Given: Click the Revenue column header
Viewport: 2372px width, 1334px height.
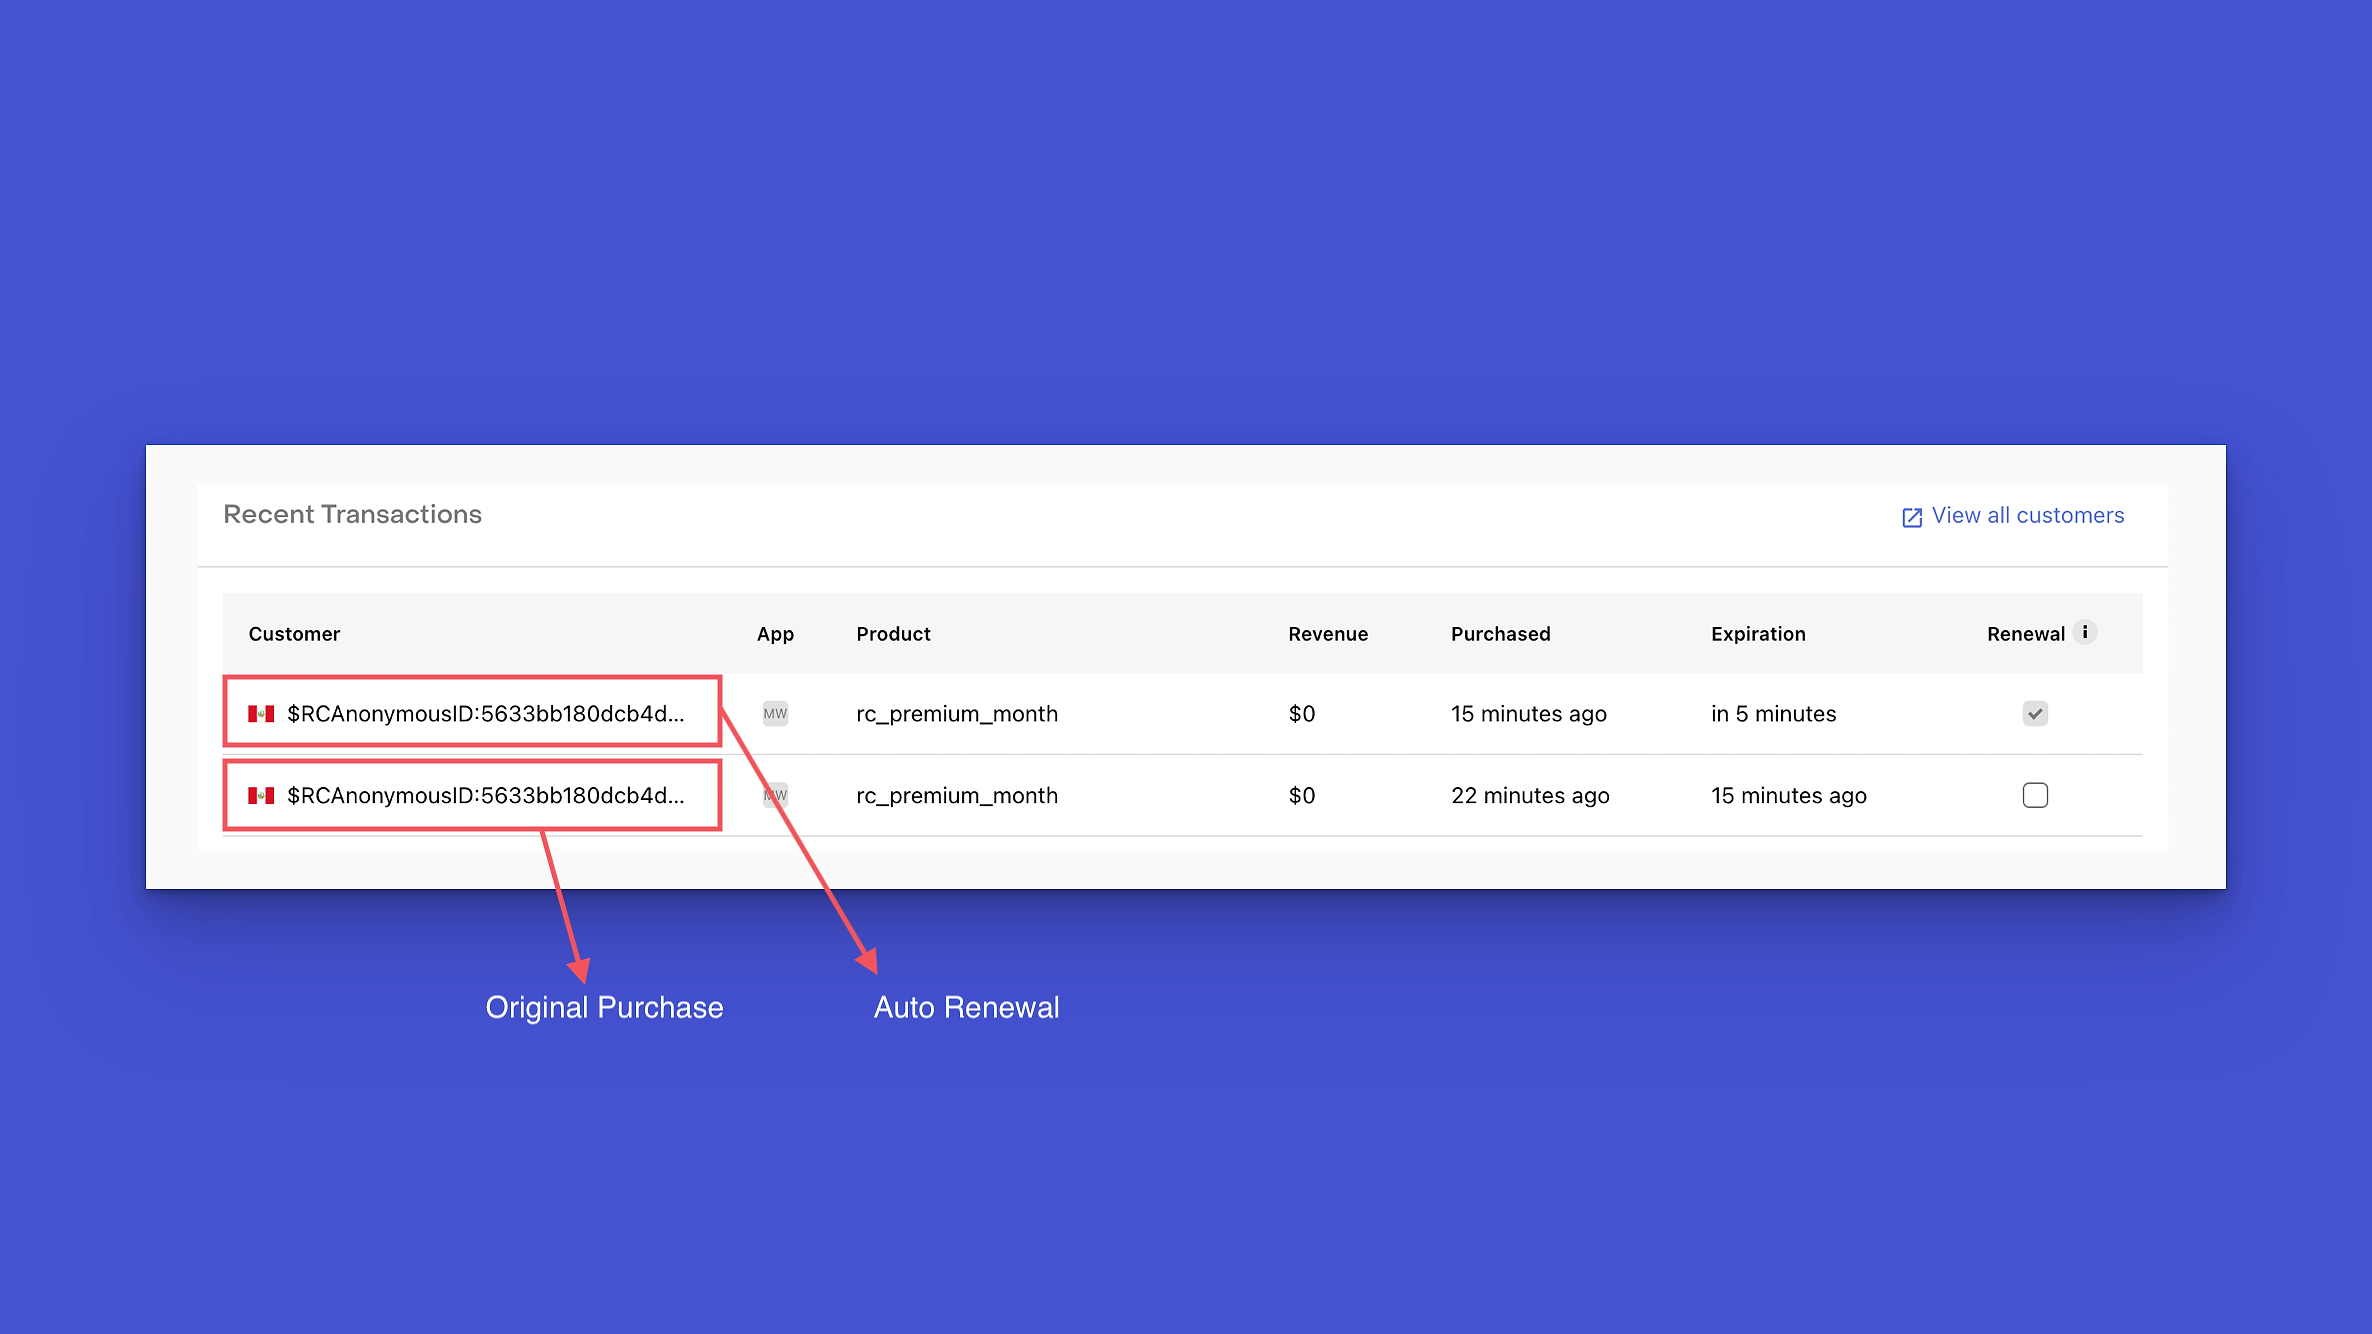Looking at the screenshot, I should [1328, 634].
